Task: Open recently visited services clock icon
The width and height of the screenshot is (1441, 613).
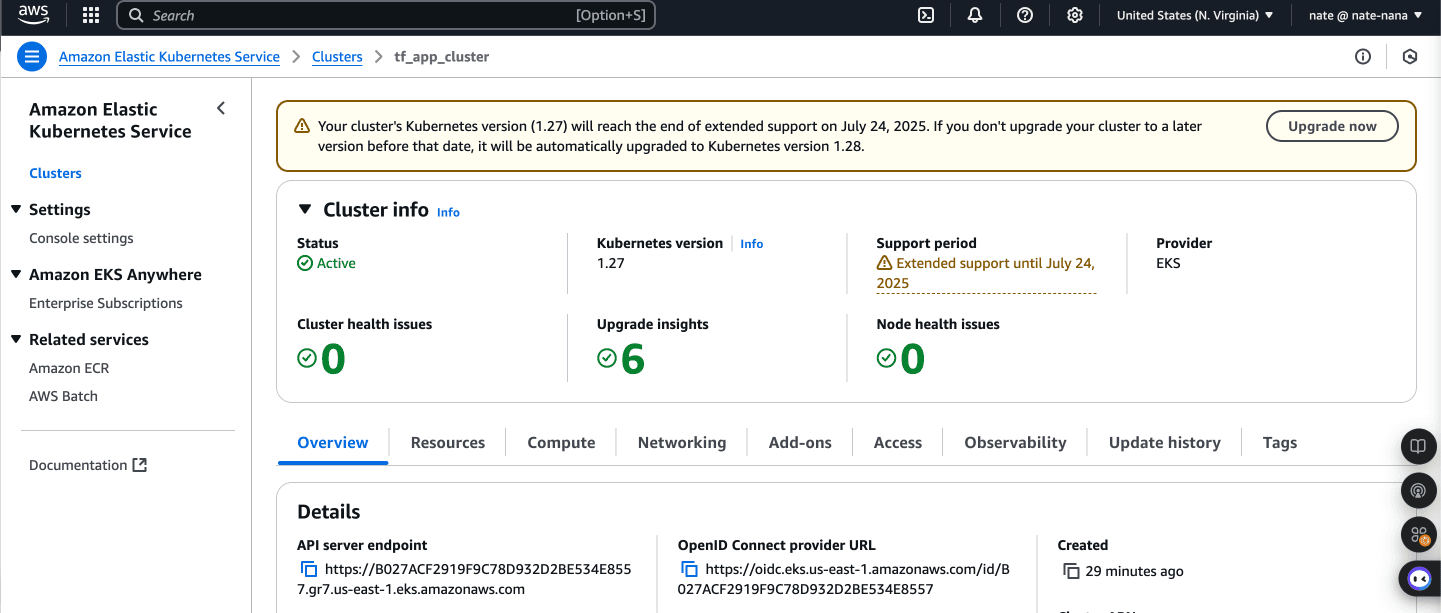Action: tap(1410, 57)
